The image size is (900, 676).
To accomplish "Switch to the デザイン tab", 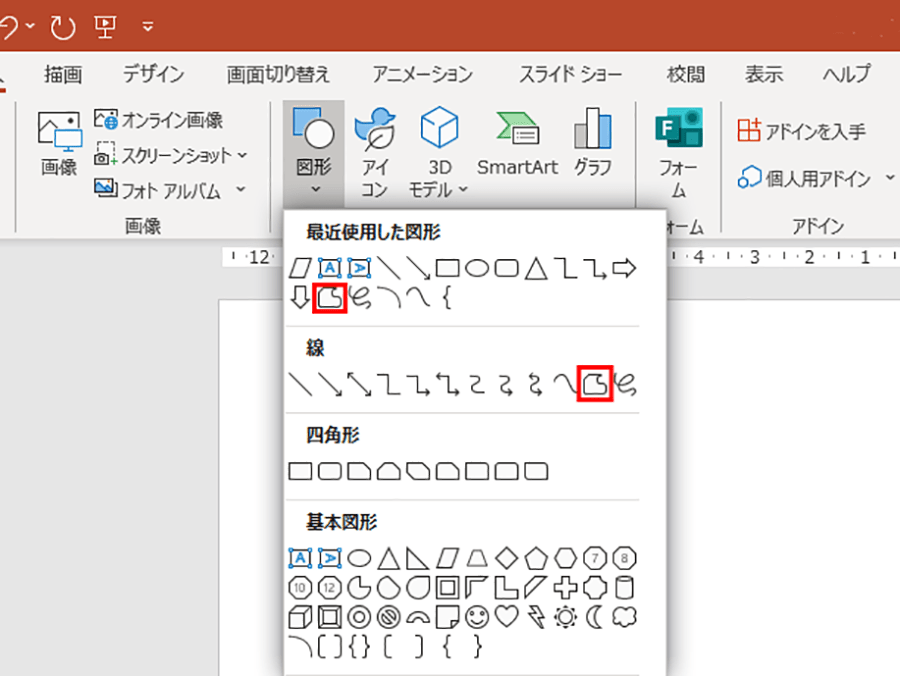I will (153, 75).
